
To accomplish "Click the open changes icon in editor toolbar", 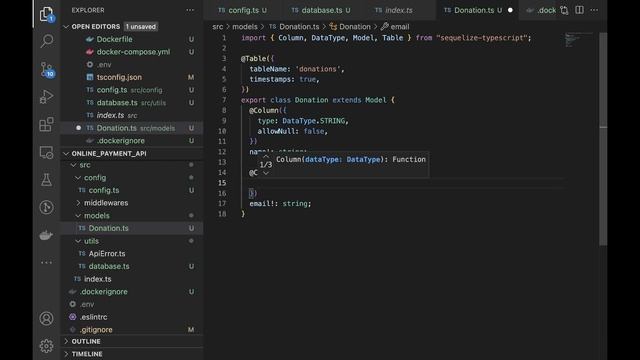I will [564, 10].
